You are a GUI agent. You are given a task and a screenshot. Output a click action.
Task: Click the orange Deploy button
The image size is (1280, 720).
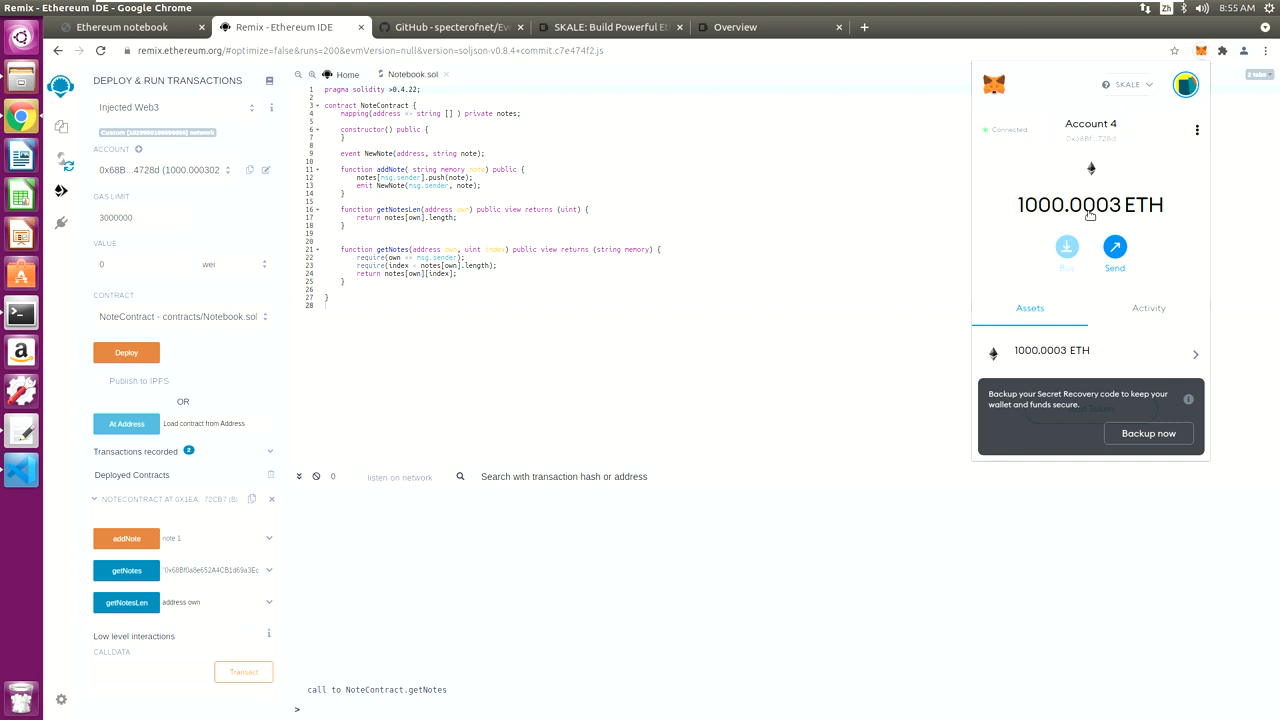(x=126, y=353)
